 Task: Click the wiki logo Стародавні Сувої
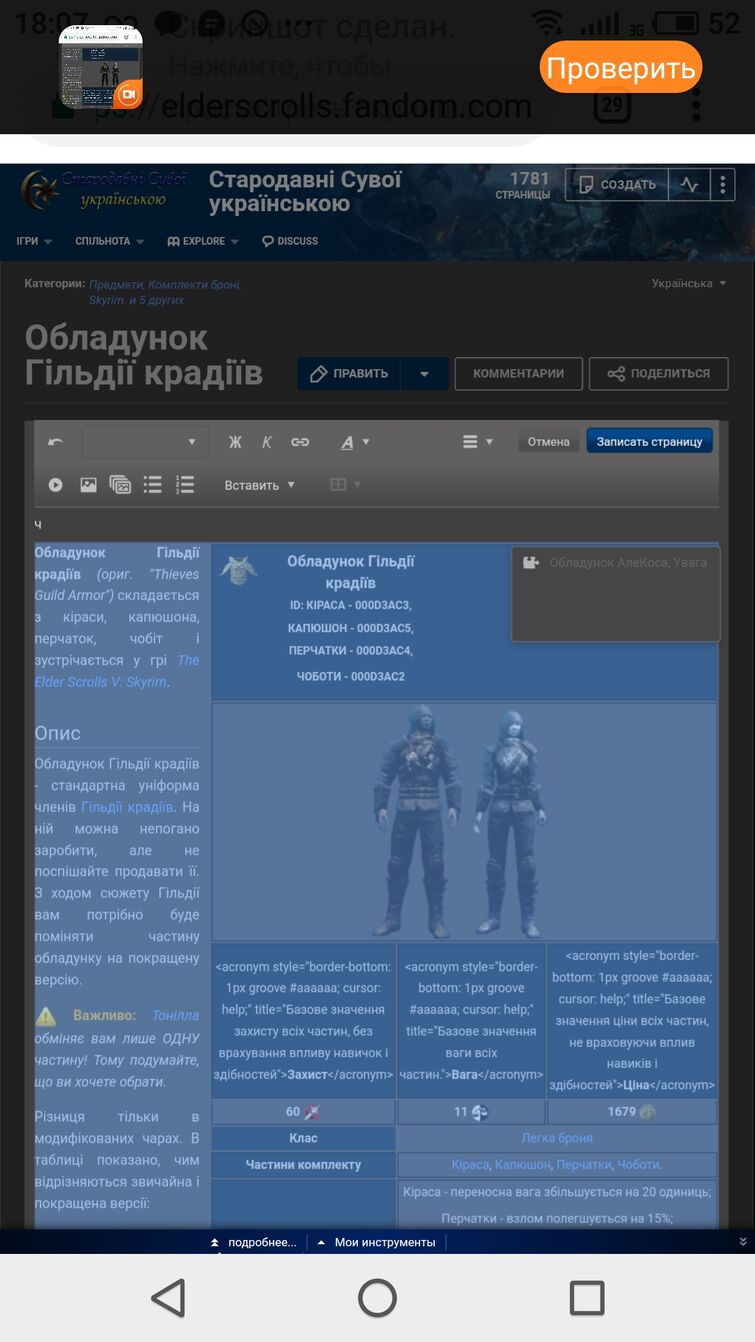105,189
